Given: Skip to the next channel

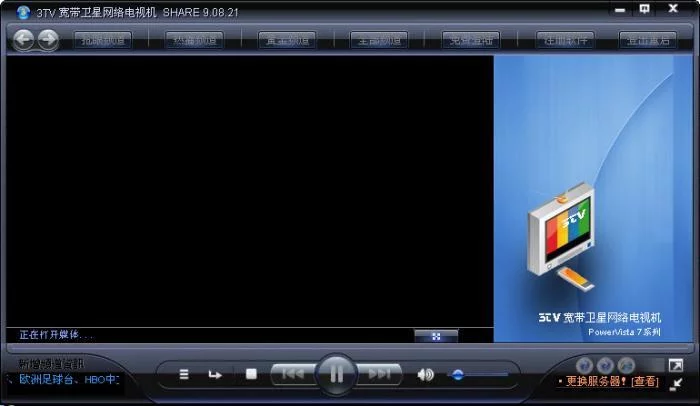Looking at the screenshot, I should [379, 373].
